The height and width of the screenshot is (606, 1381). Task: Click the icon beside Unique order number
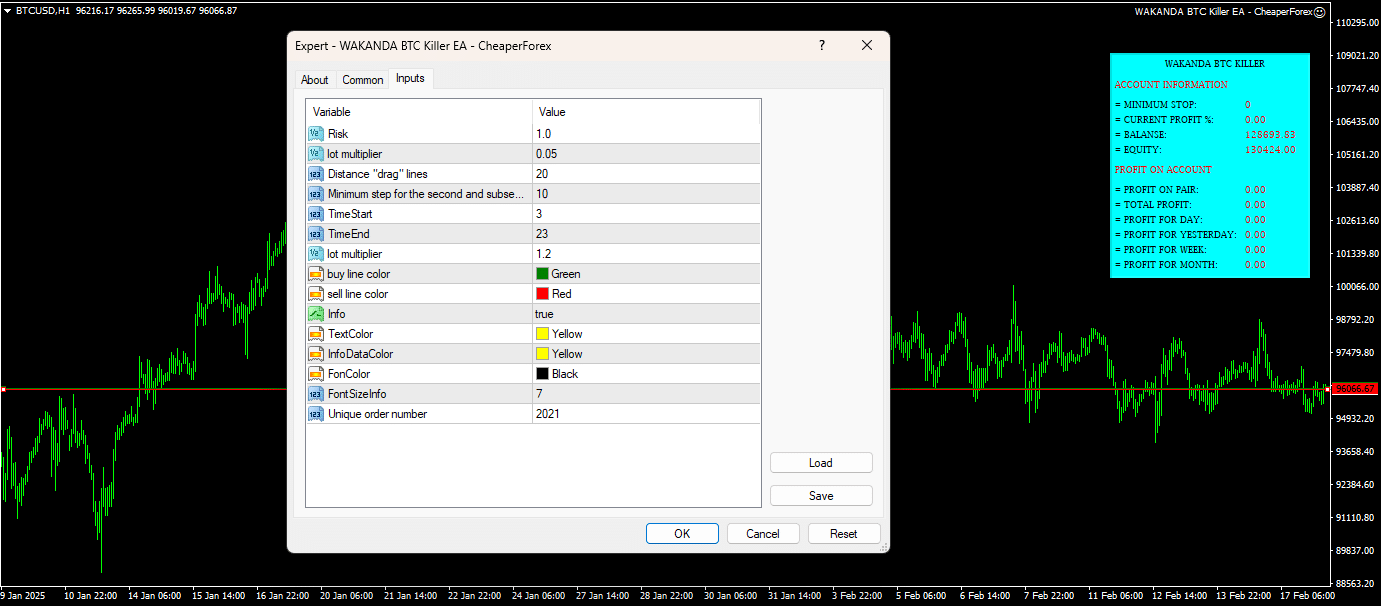click(316, 414)
